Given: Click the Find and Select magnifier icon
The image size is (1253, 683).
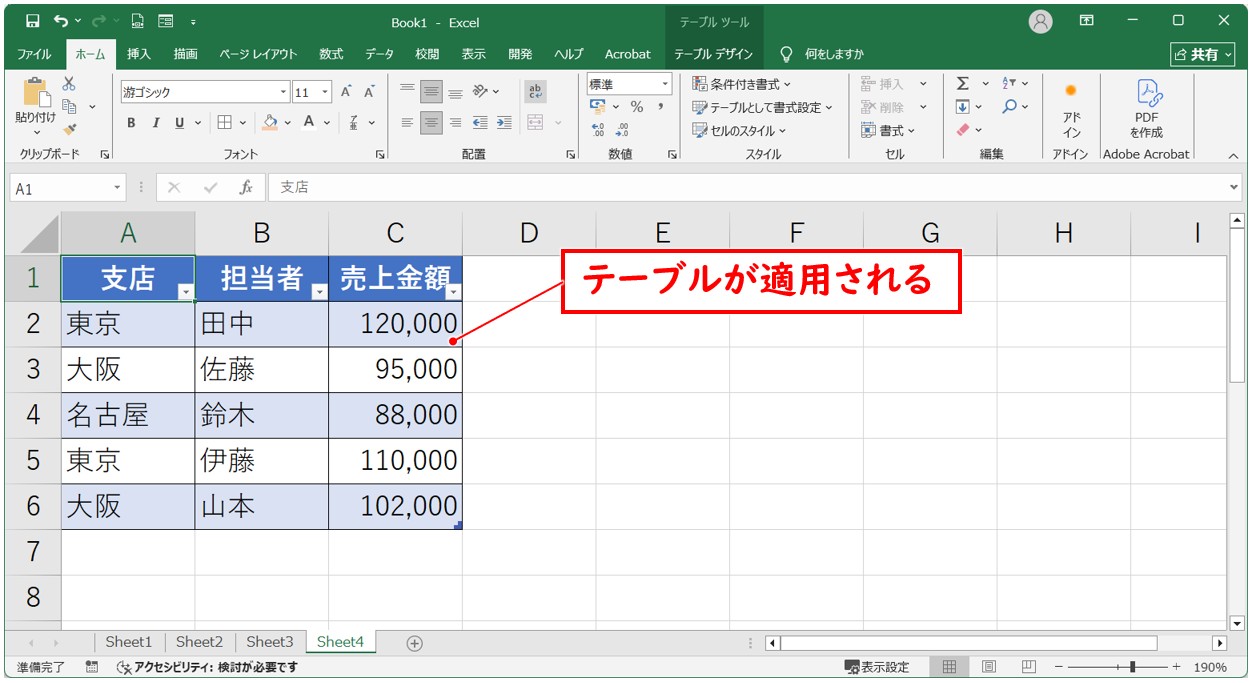Looking at the screenshot, I should pyautogui.click(x=1010, y=107).
